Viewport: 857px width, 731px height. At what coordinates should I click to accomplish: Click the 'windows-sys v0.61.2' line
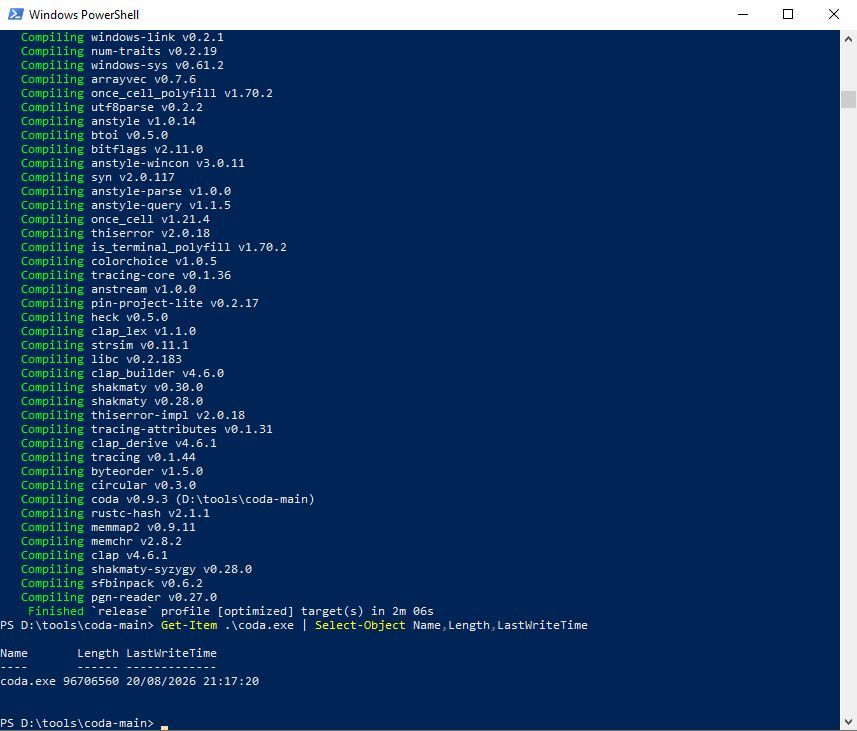[x=122, y=65]
